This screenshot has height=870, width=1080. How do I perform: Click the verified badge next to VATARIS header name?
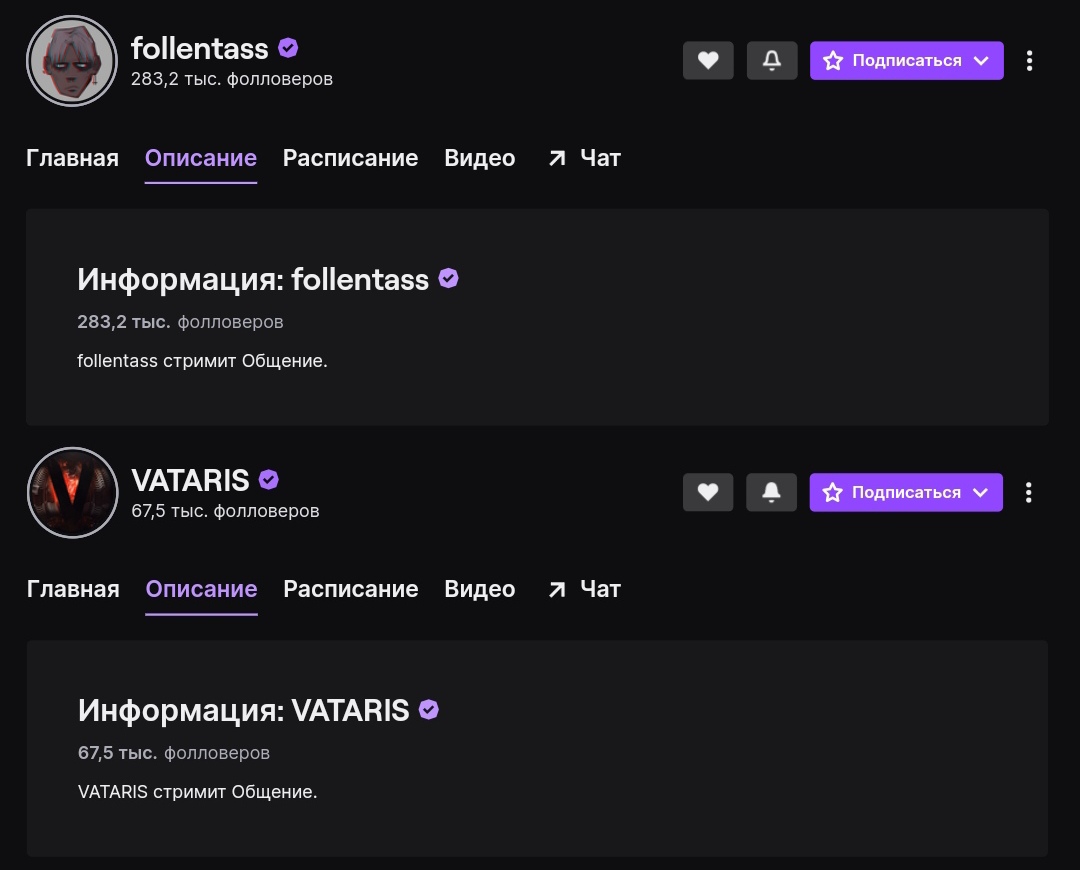[269, 479]
